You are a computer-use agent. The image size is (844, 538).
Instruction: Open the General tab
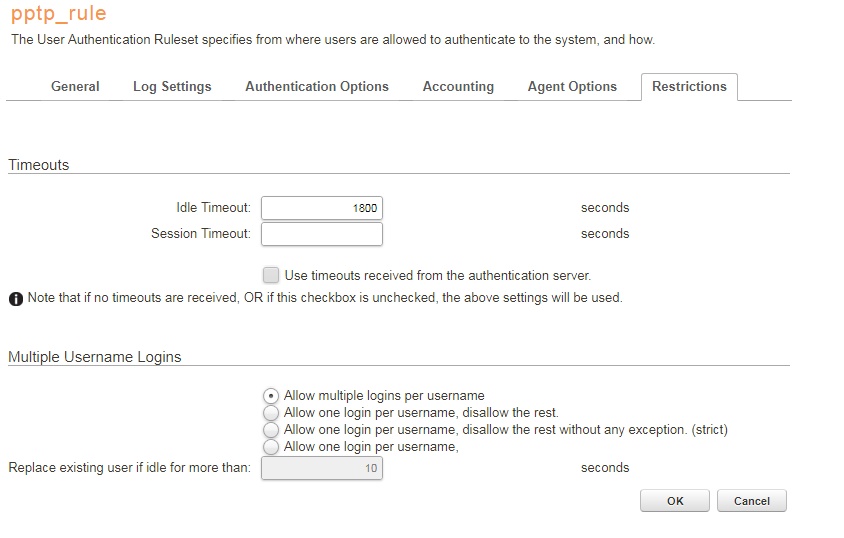pos(75,87)
